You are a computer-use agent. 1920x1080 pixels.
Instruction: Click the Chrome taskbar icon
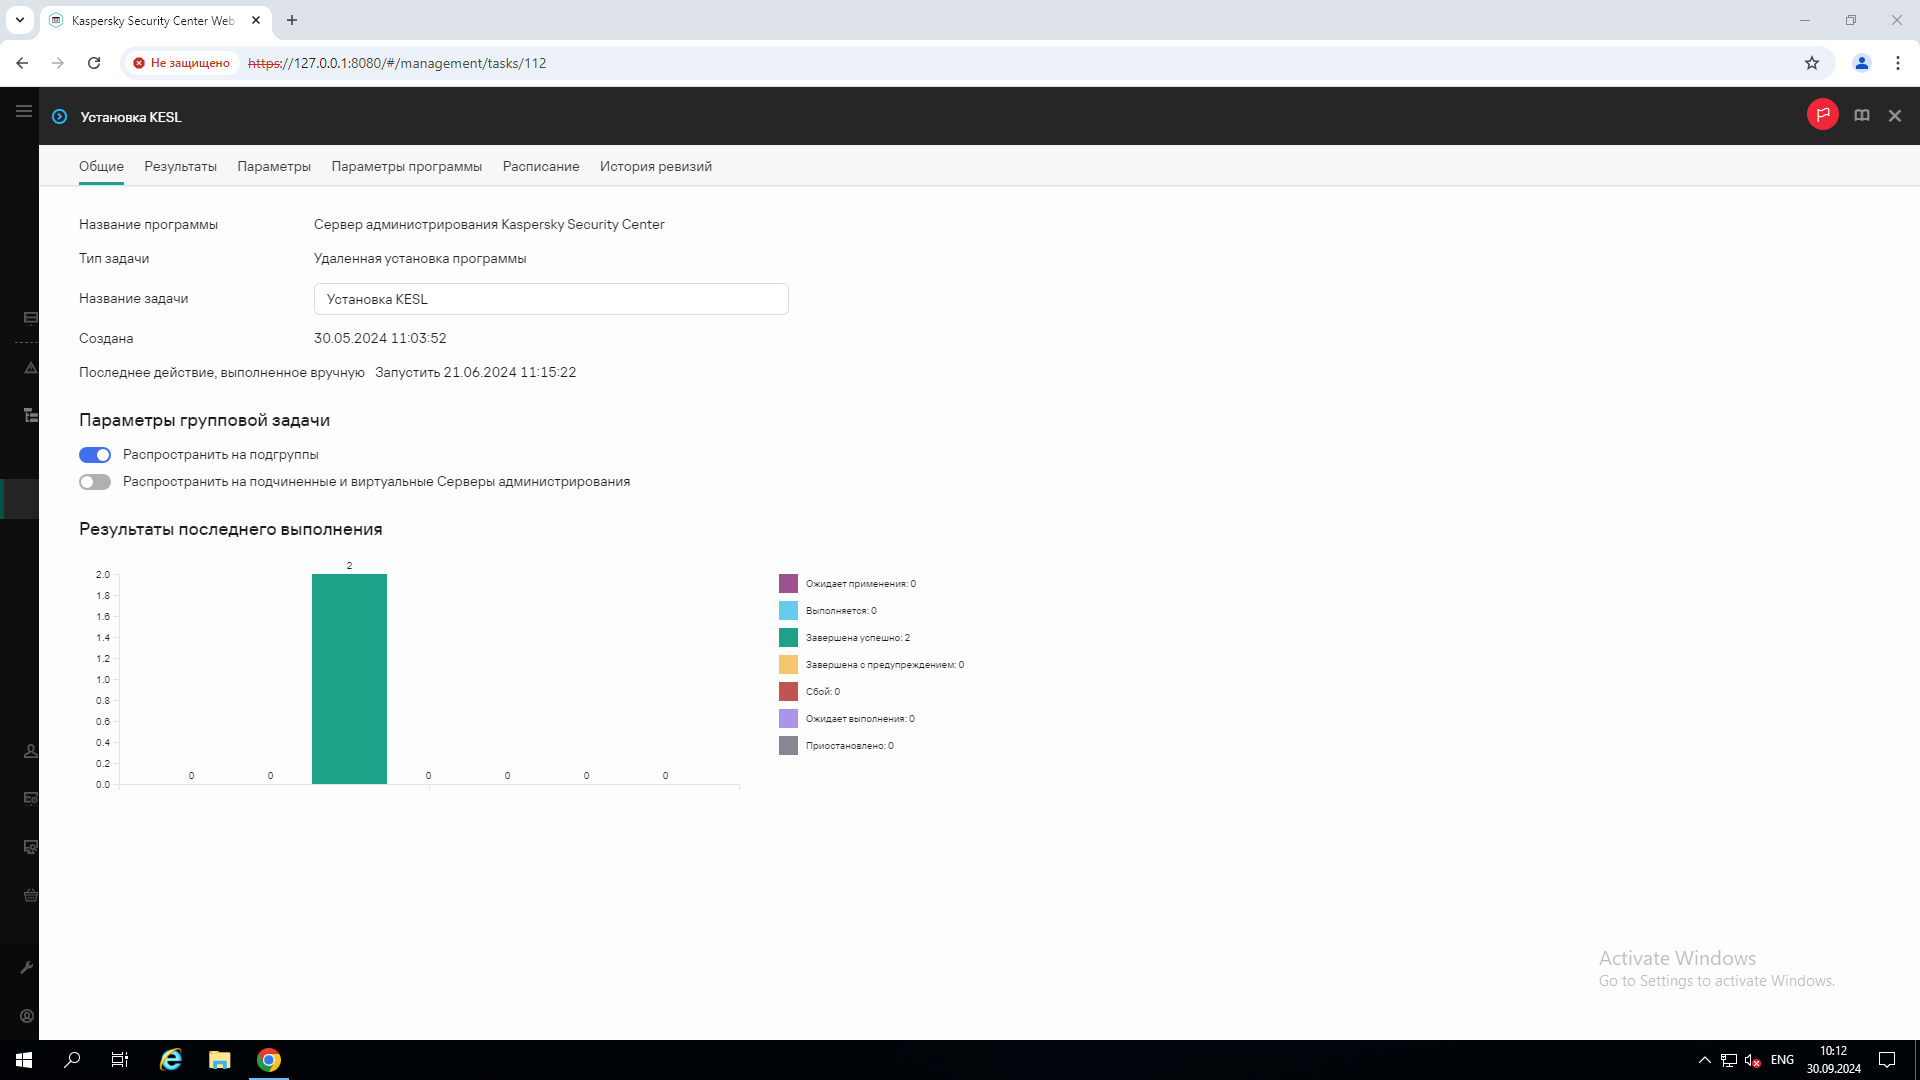268,1060
